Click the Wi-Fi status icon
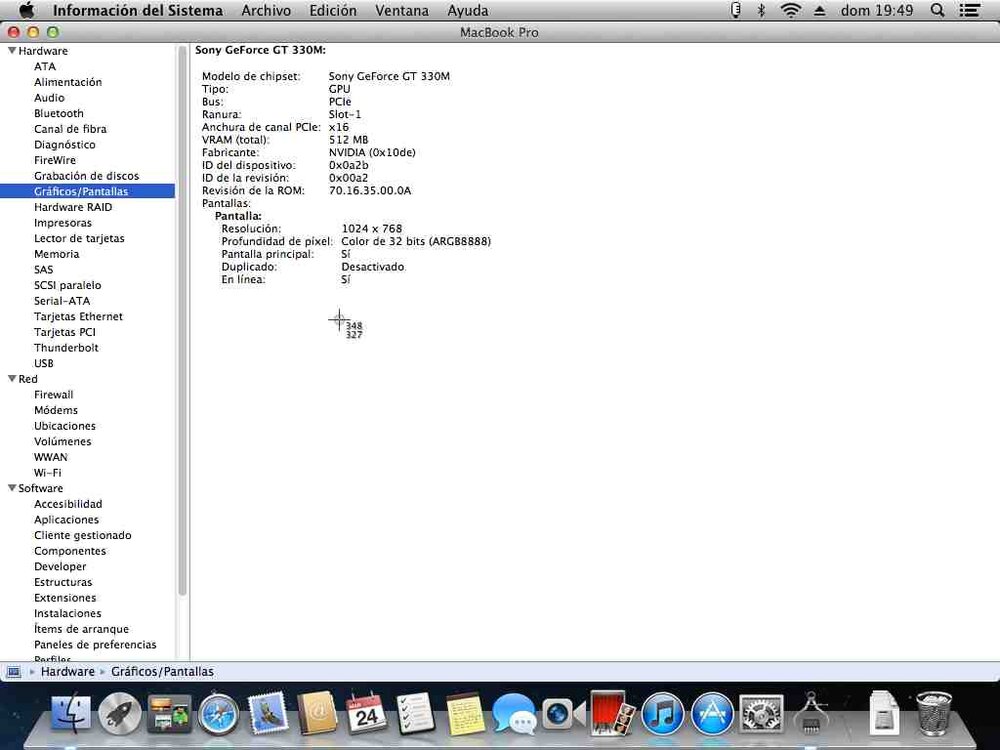 click(791, 10)
